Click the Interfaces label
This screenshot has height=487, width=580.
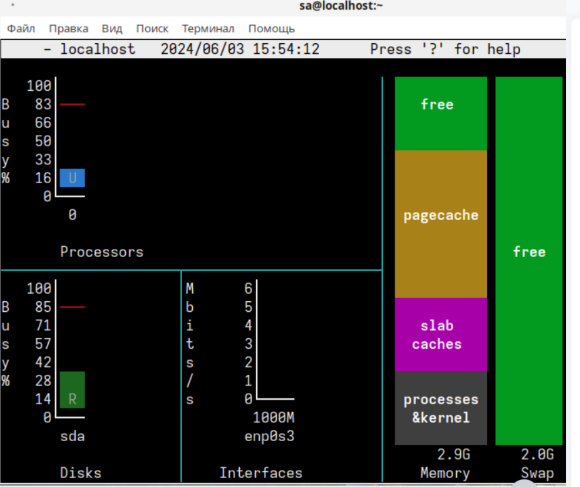pyautogui.click(x=261, y=473)
